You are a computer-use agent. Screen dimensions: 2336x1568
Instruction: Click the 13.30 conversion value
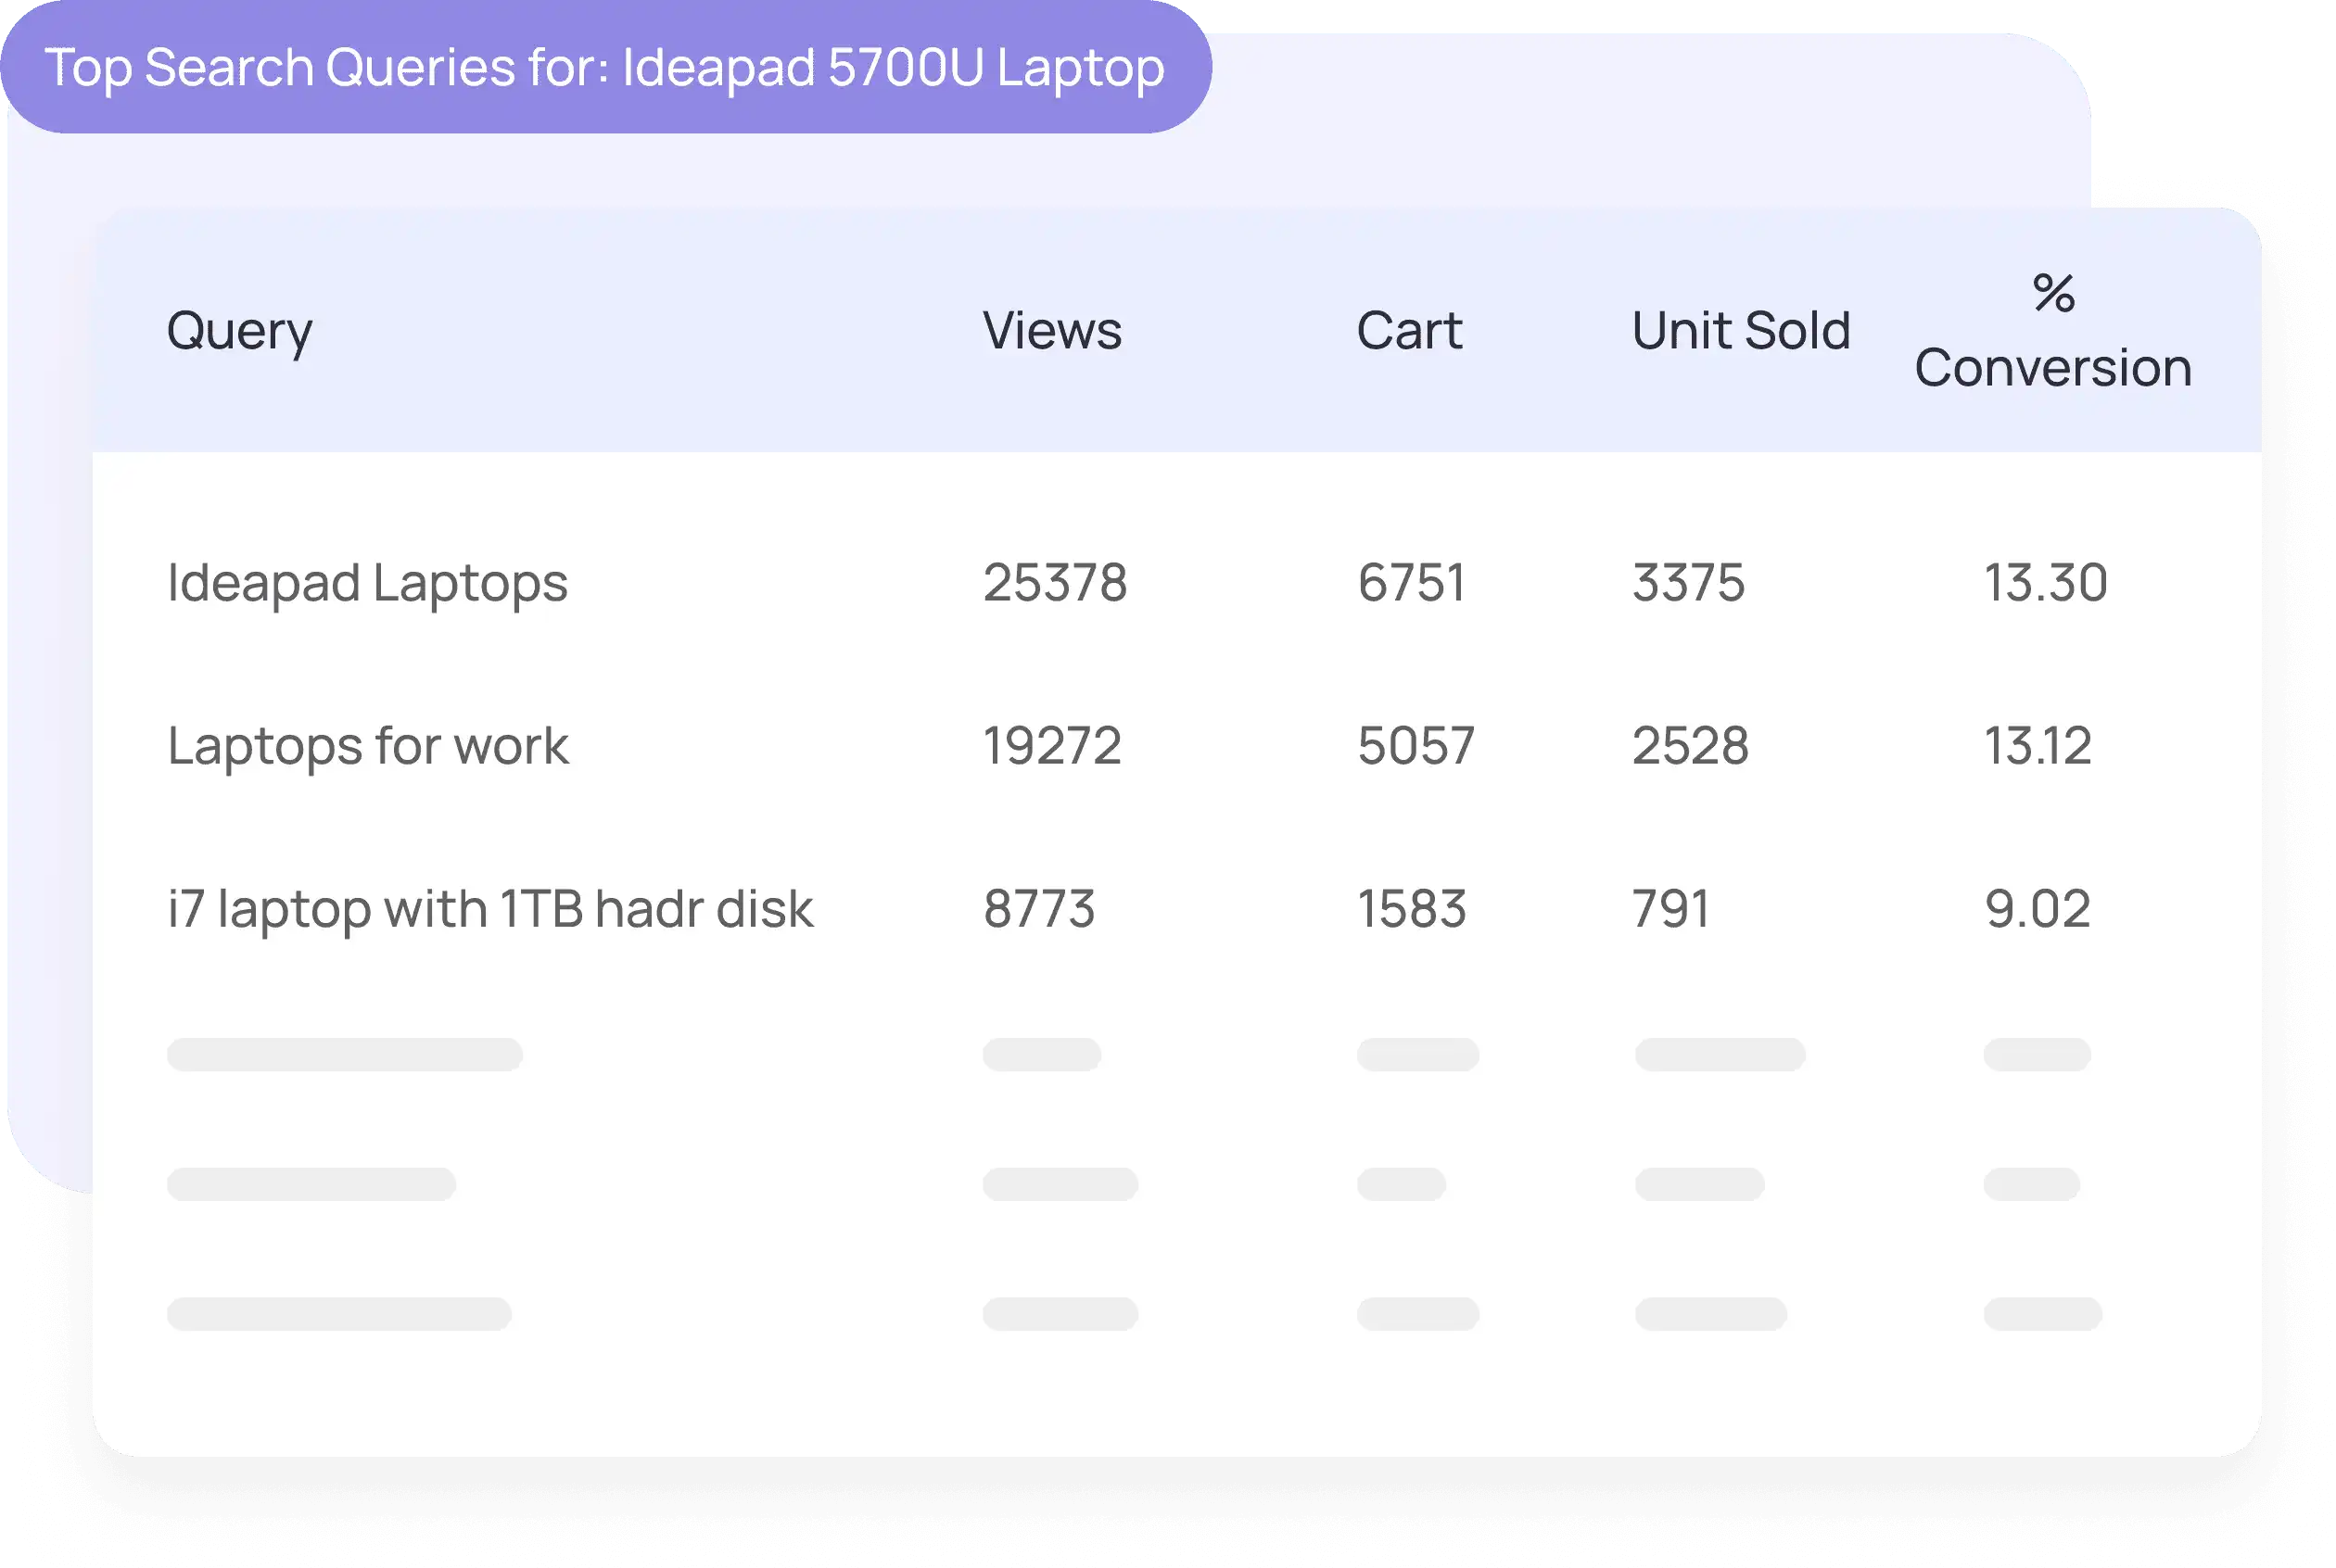(x=2045, y=583)
